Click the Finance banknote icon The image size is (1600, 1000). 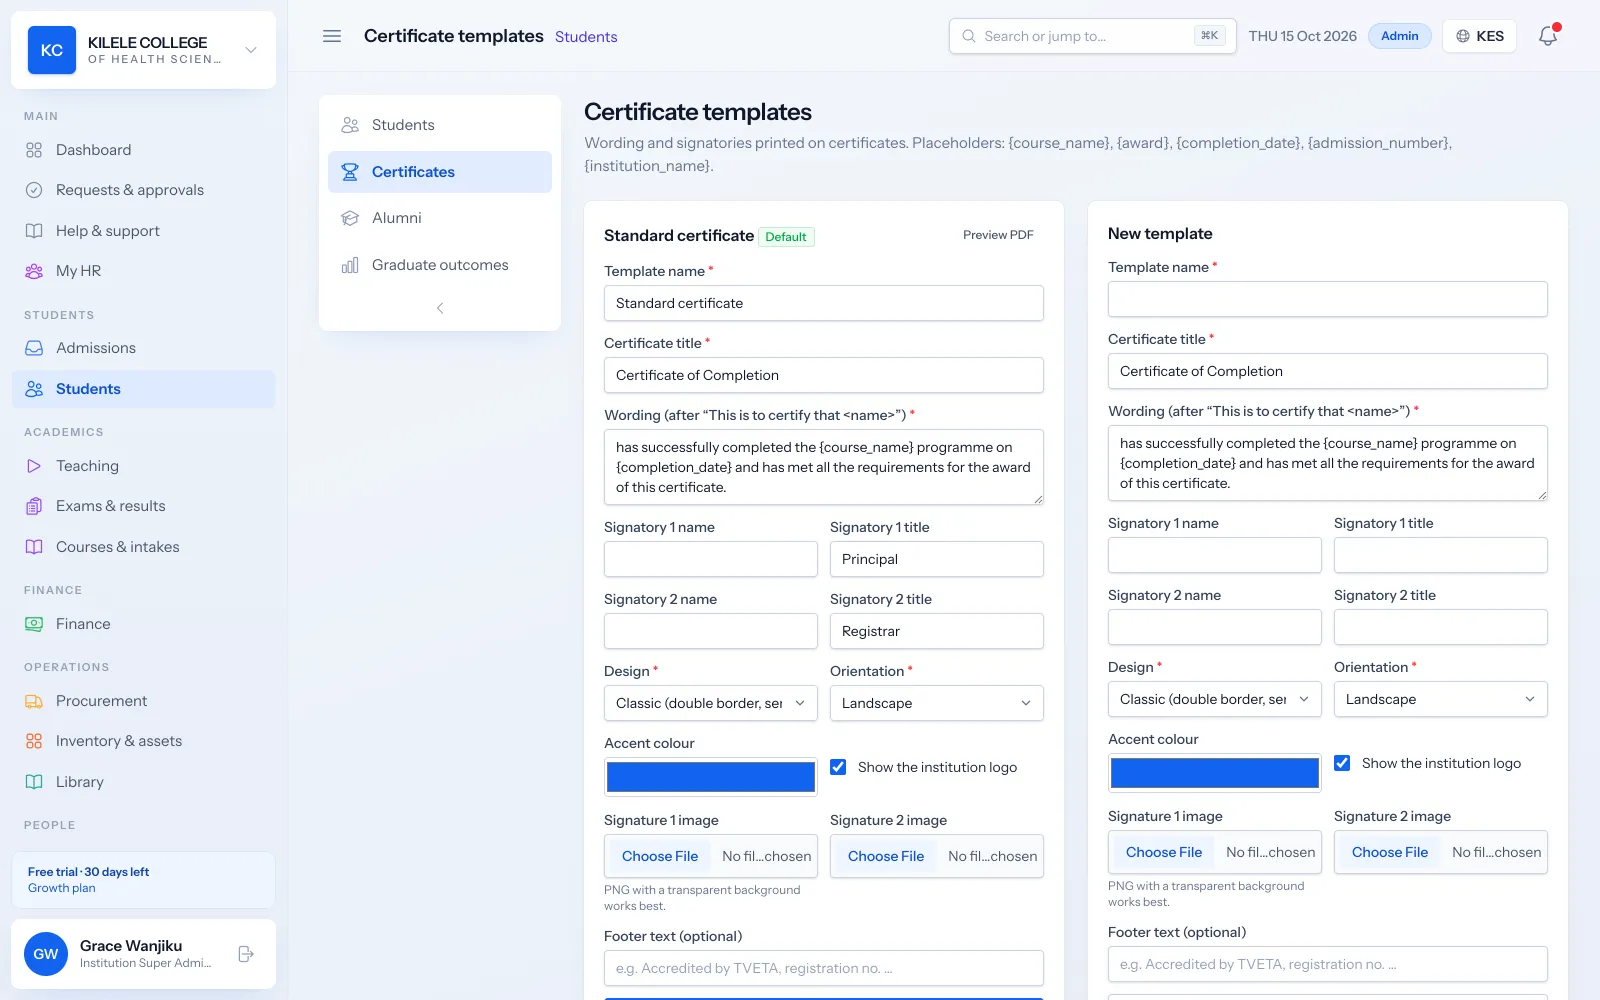tap(34, 624)
